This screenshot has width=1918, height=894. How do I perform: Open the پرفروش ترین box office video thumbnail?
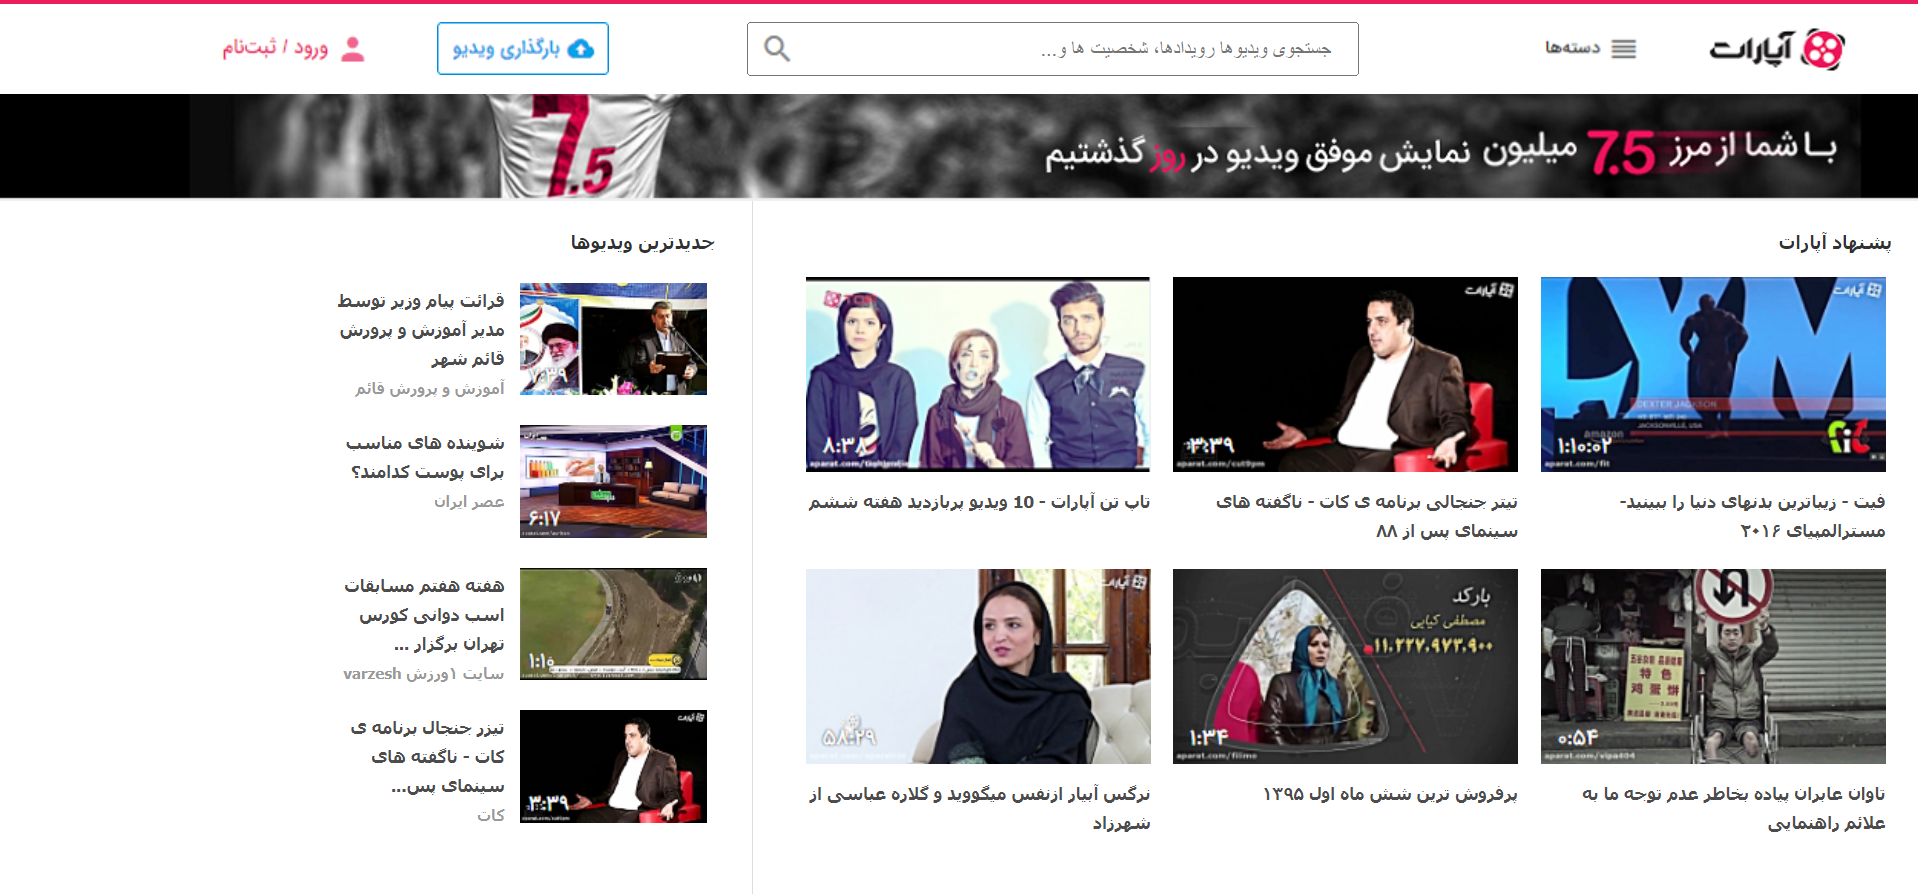pyautogui.click(x=1344, y=666)
